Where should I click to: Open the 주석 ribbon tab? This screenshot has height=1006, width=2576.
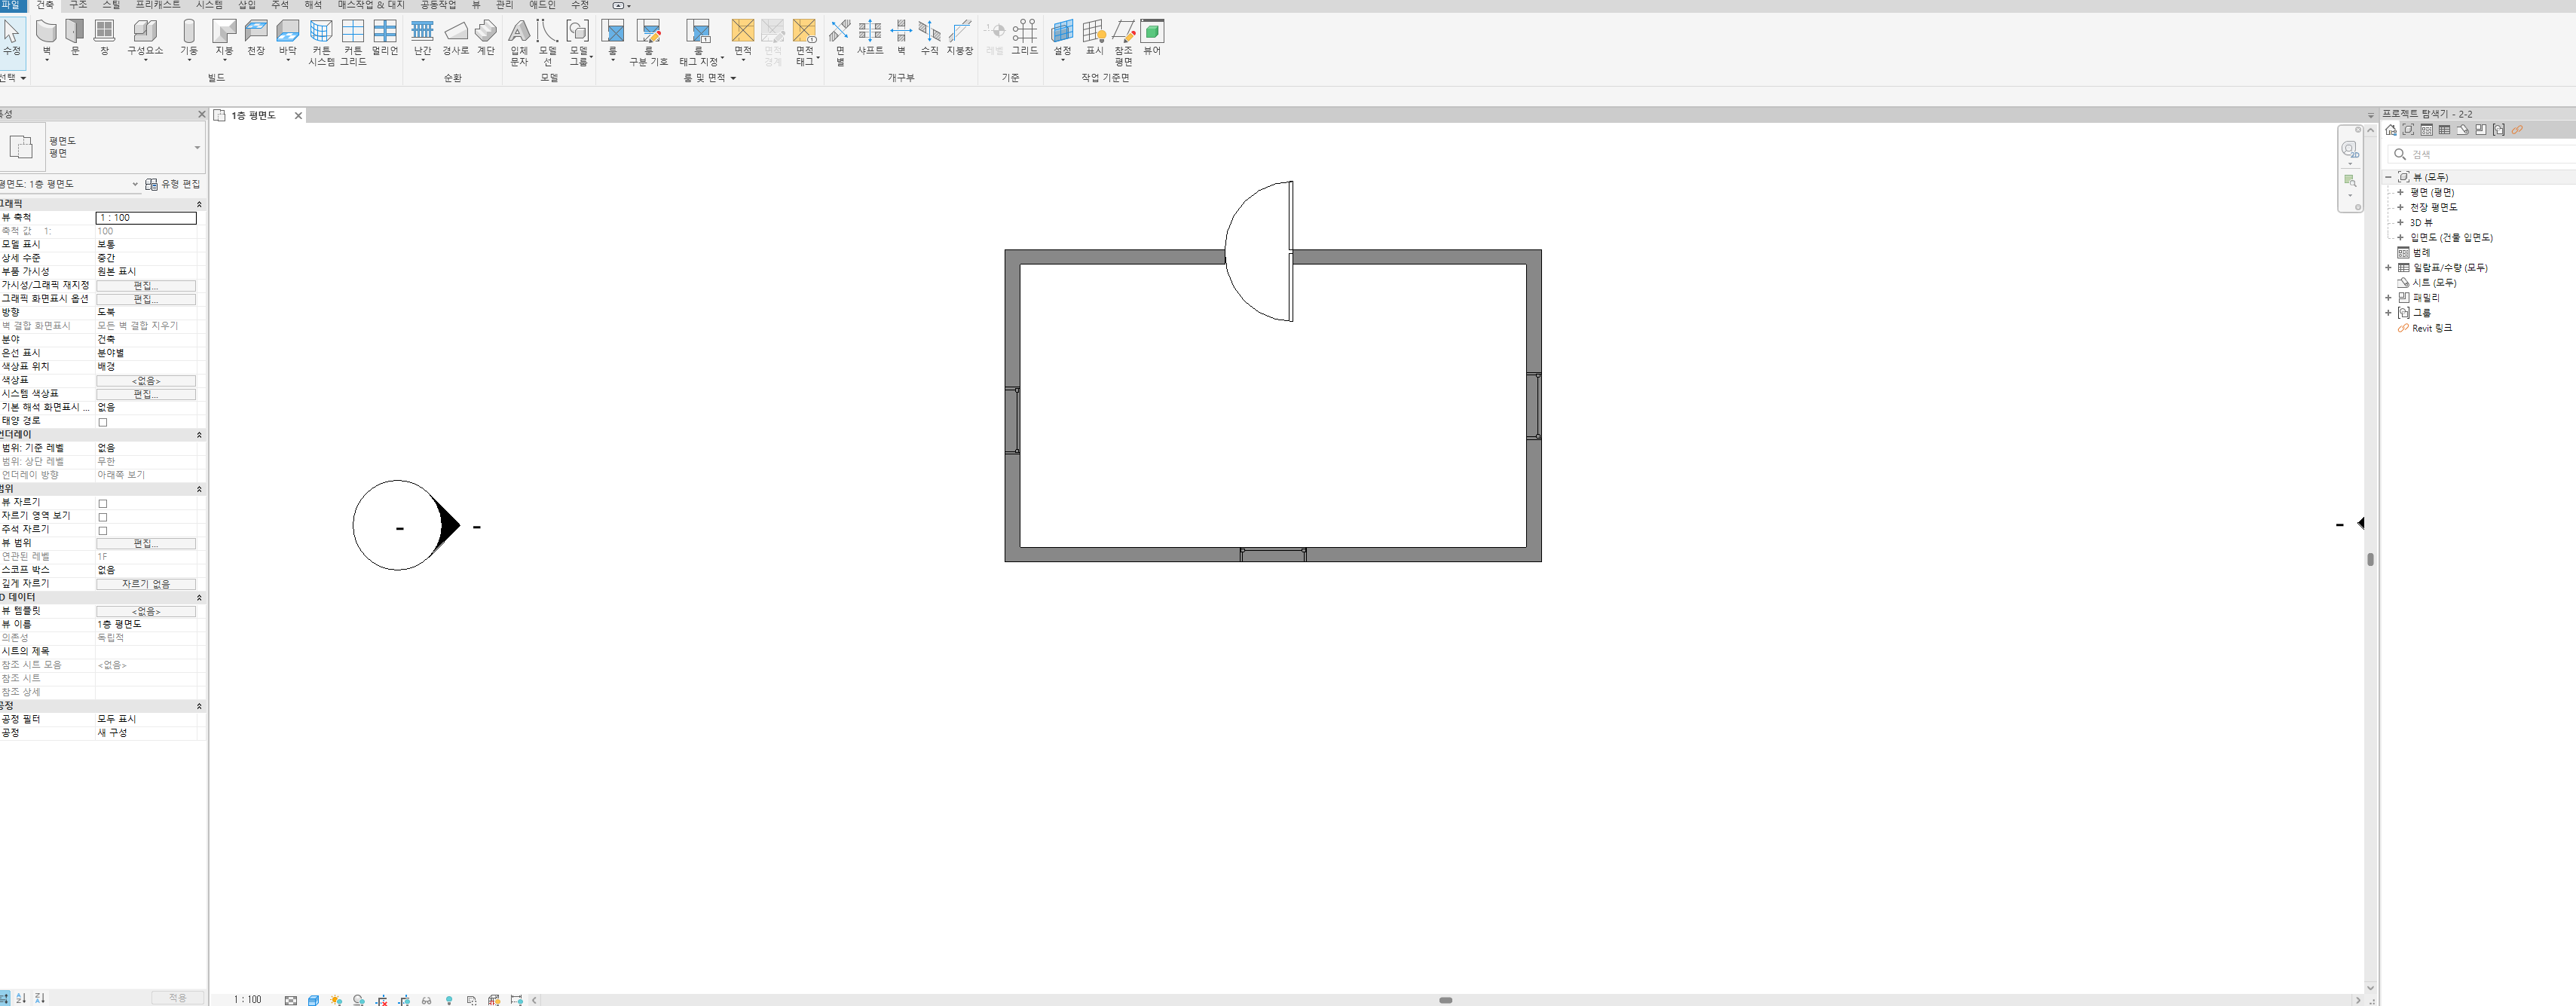coord(280,5)
